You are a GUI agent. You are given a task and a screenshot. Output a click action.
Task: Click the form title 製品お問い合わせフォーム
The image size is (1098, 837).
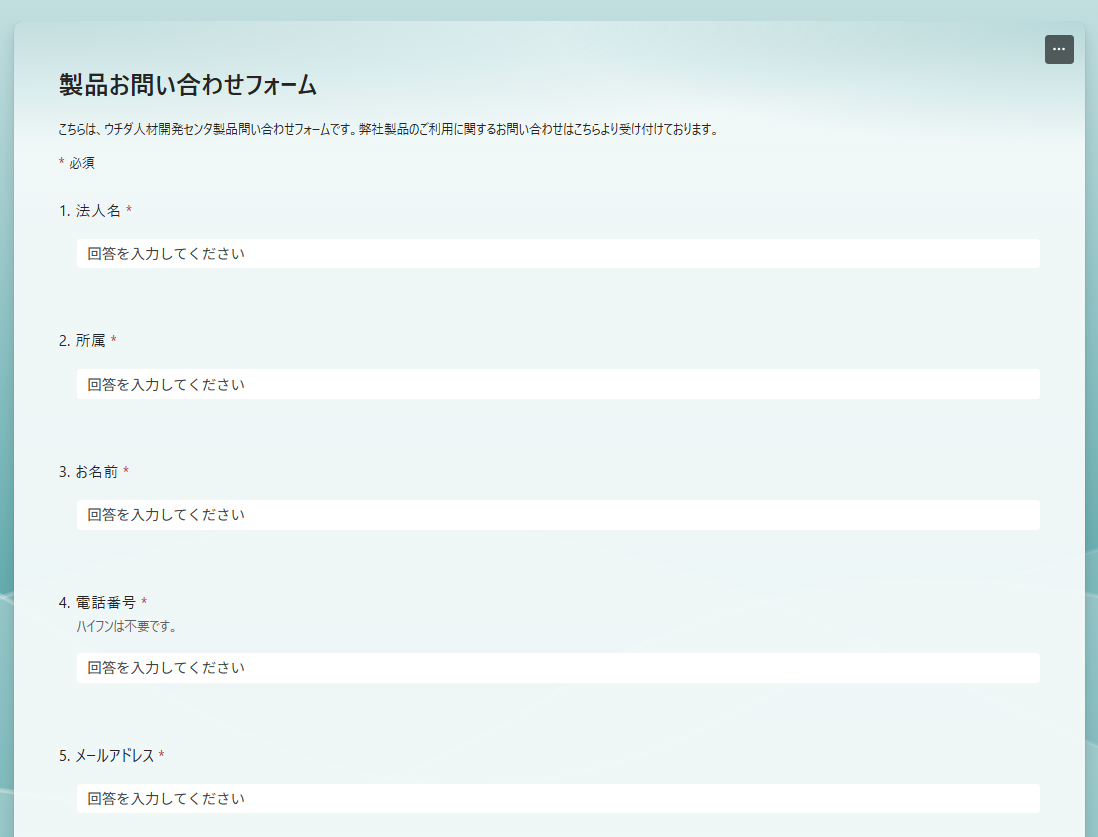pos(188,86)
